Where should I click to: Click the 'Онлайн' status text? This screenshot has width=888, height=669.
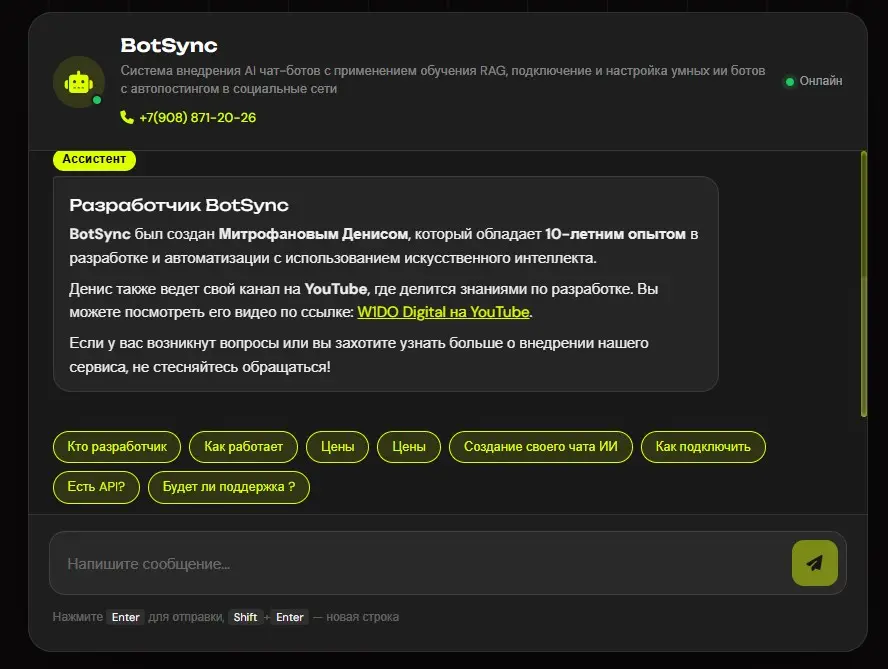coord(821,81)
